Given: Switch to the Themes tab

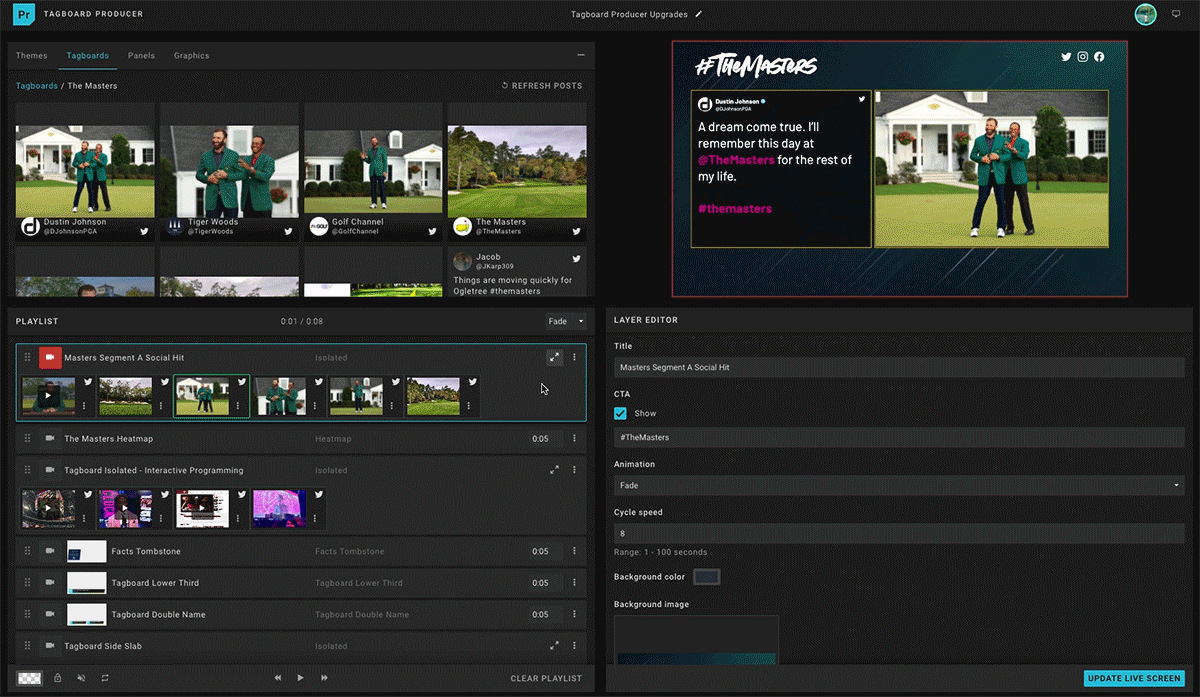Looking at the screenshot, I should coord(31,56).
